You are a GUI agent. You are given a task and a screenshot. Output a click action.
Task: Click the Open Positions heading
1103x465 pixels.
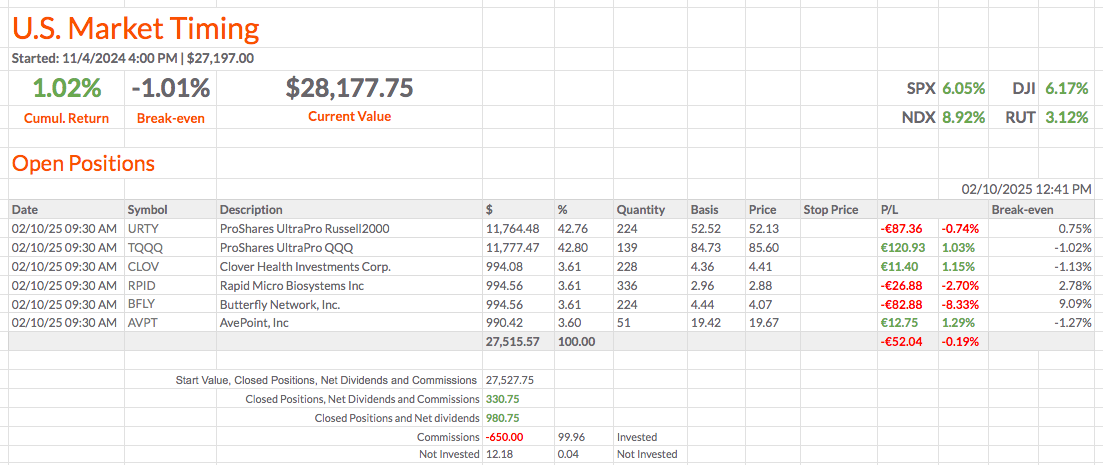[83, 163]
